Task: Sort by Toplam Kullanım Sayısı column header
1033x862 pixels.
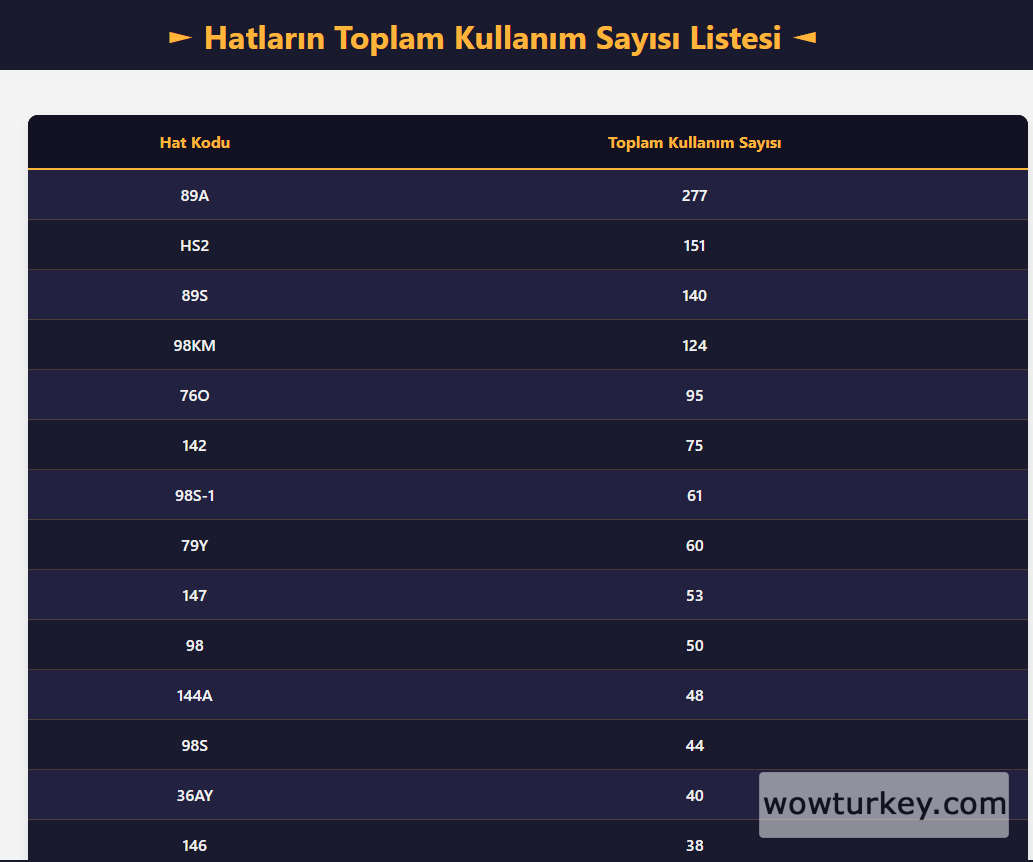Action: 695,142
